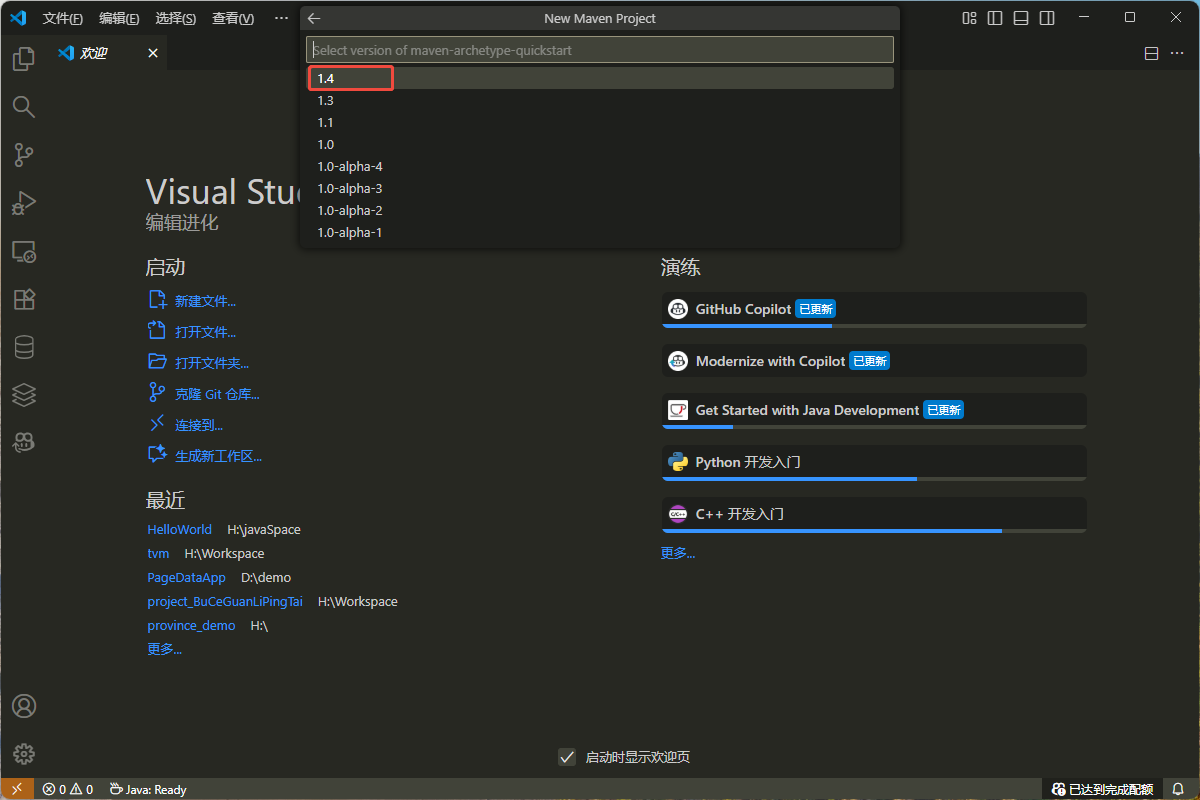This screenshot has height=800, width=1200.
Task: Open recent project HelloWorld
Action: coord(180,529)
